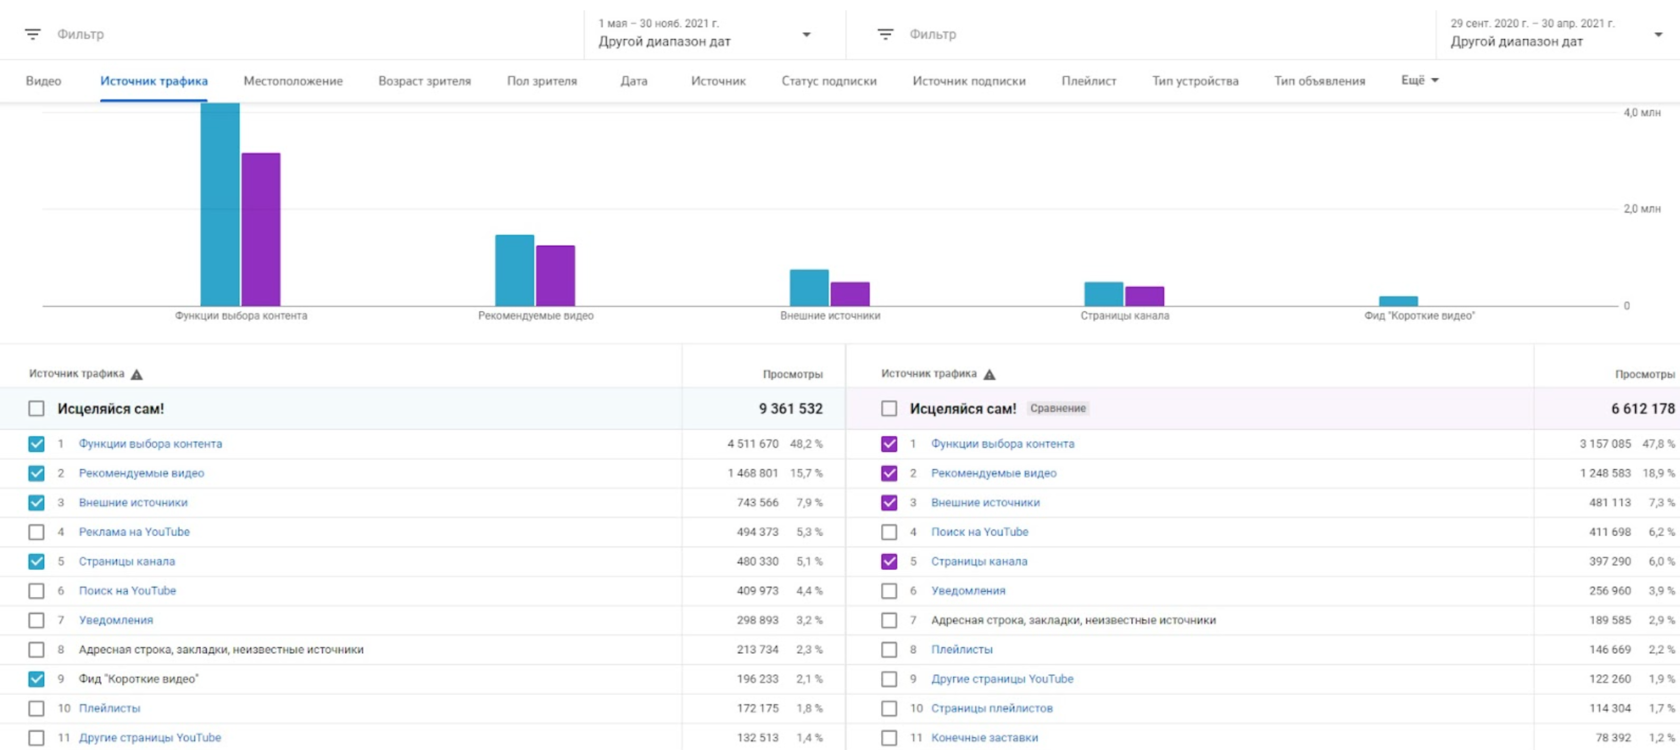
Task: Open the Статус подписки tab
Action: (x=829, y=81)
